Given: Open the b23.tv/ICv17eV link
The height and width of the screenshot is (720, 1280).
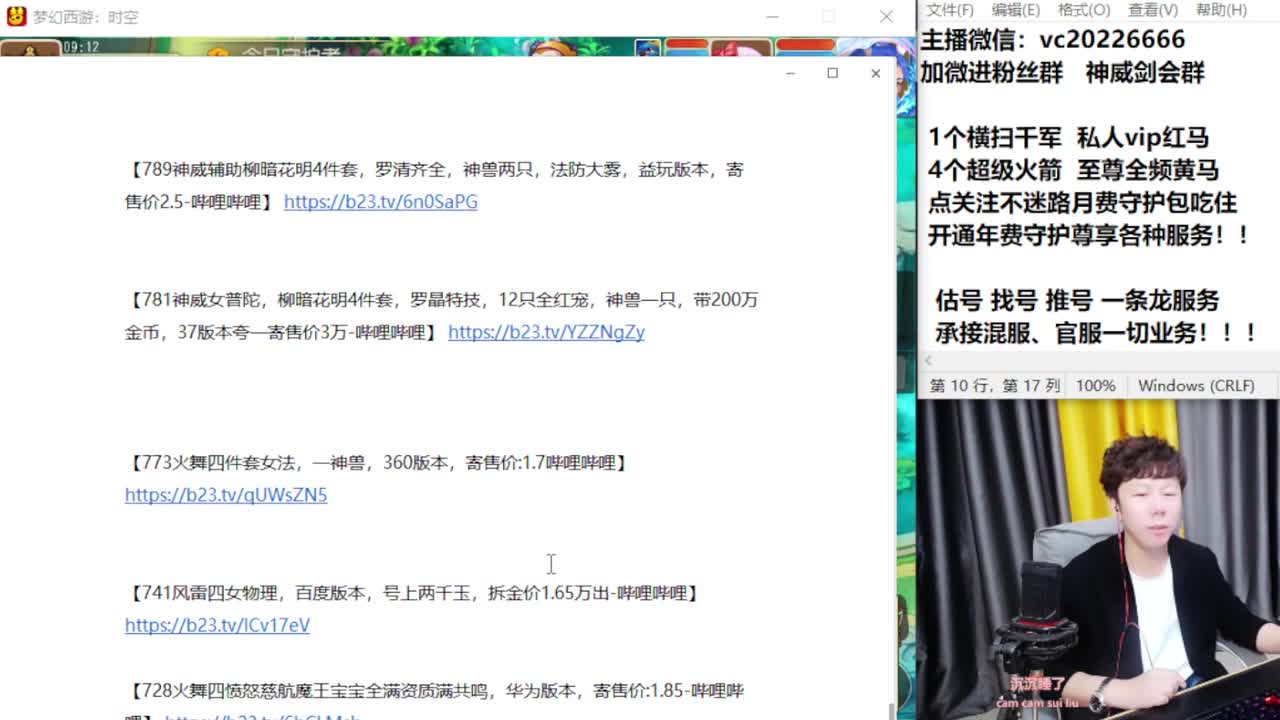Looking at the screenshot, I should point(217,625).
